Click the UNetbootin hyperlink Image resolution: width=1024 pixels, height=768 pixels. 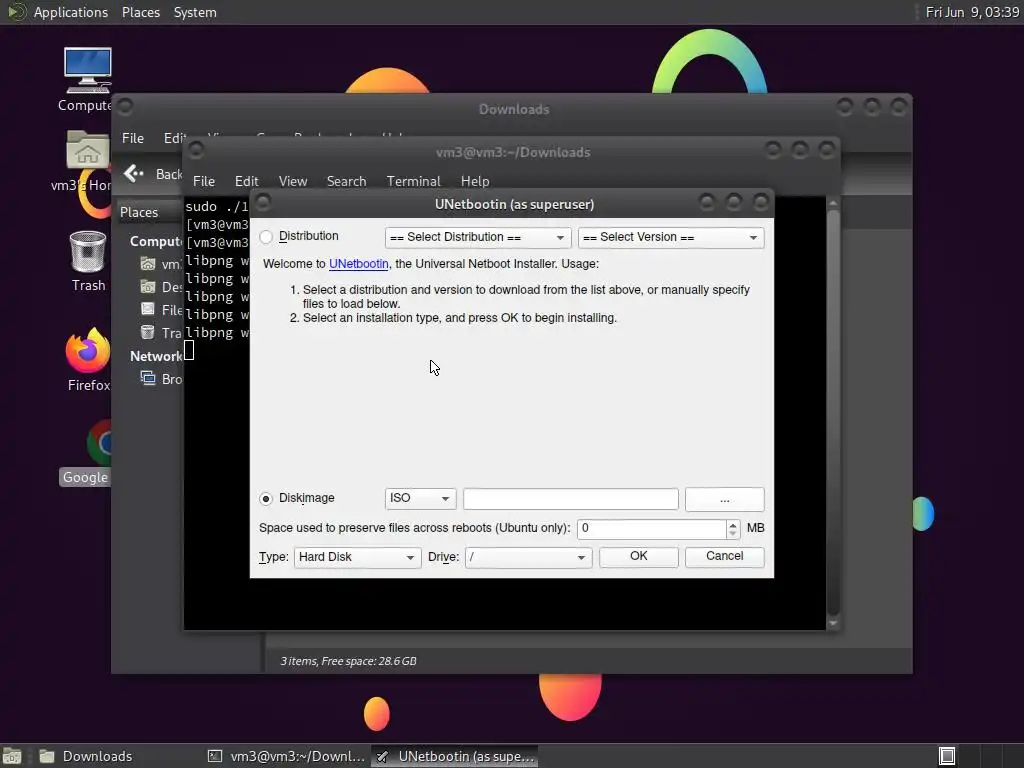(359, 264)
